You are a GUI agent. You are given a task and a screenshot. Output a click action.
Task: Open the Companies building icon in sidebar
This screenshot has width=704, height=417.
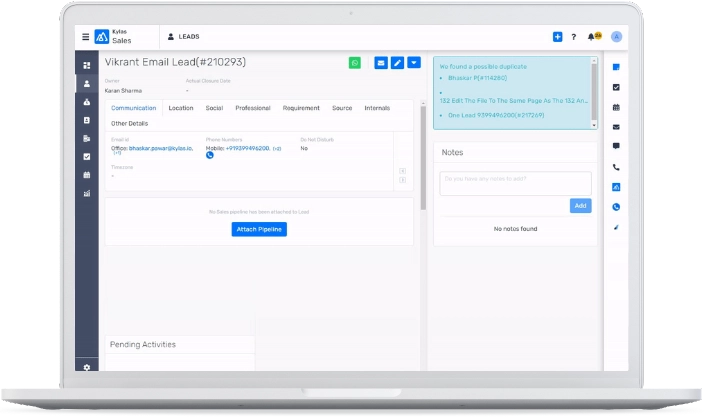[x=87, y=139]
